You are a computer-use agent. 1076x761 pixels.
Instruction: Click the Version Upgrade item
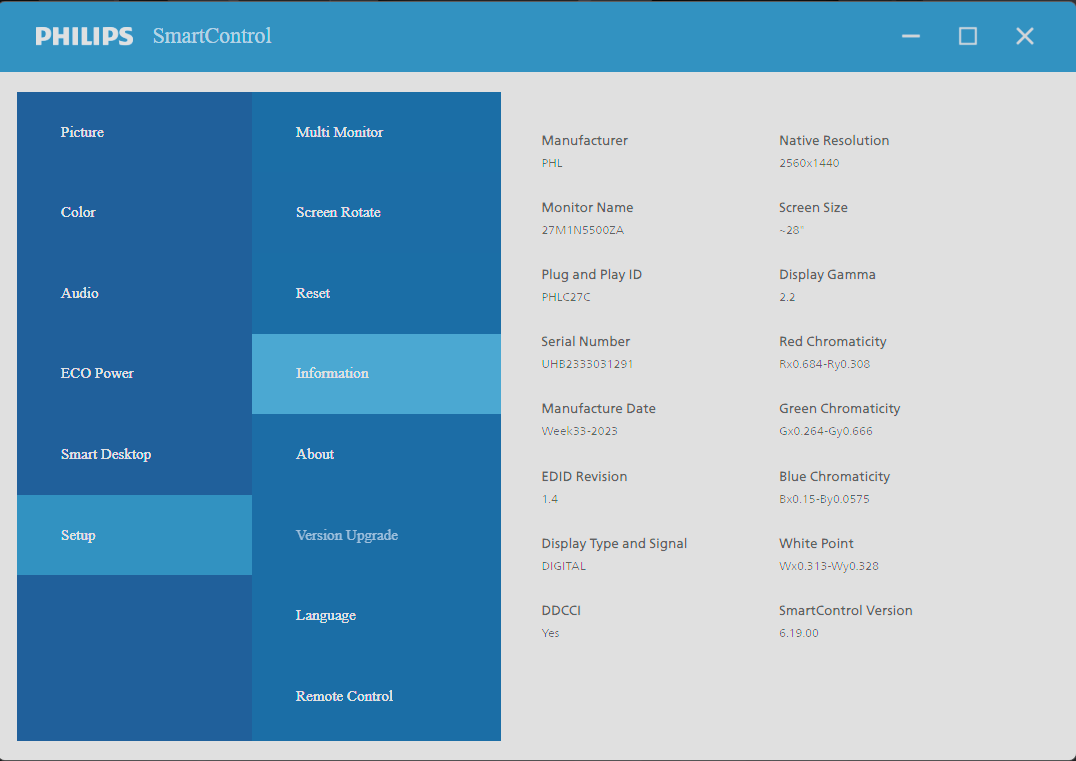click(x=376, y=535)
